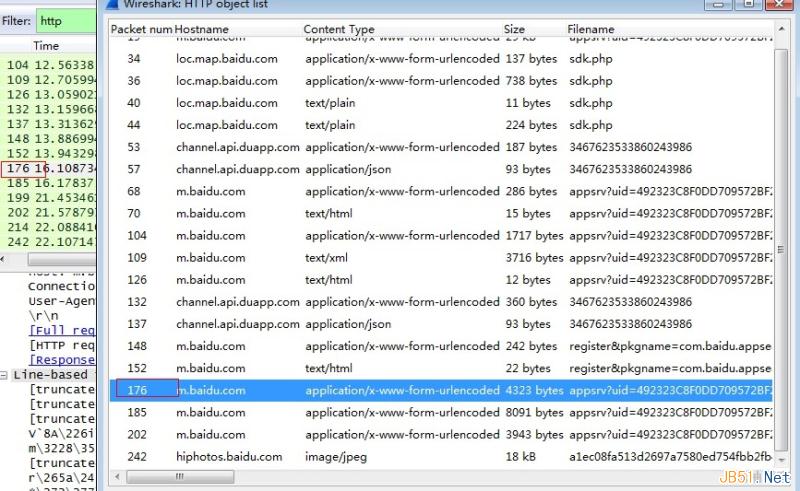Select packet 176 in main packet list
Viewport: 800px width, 491px height.
tap(48, 168)
